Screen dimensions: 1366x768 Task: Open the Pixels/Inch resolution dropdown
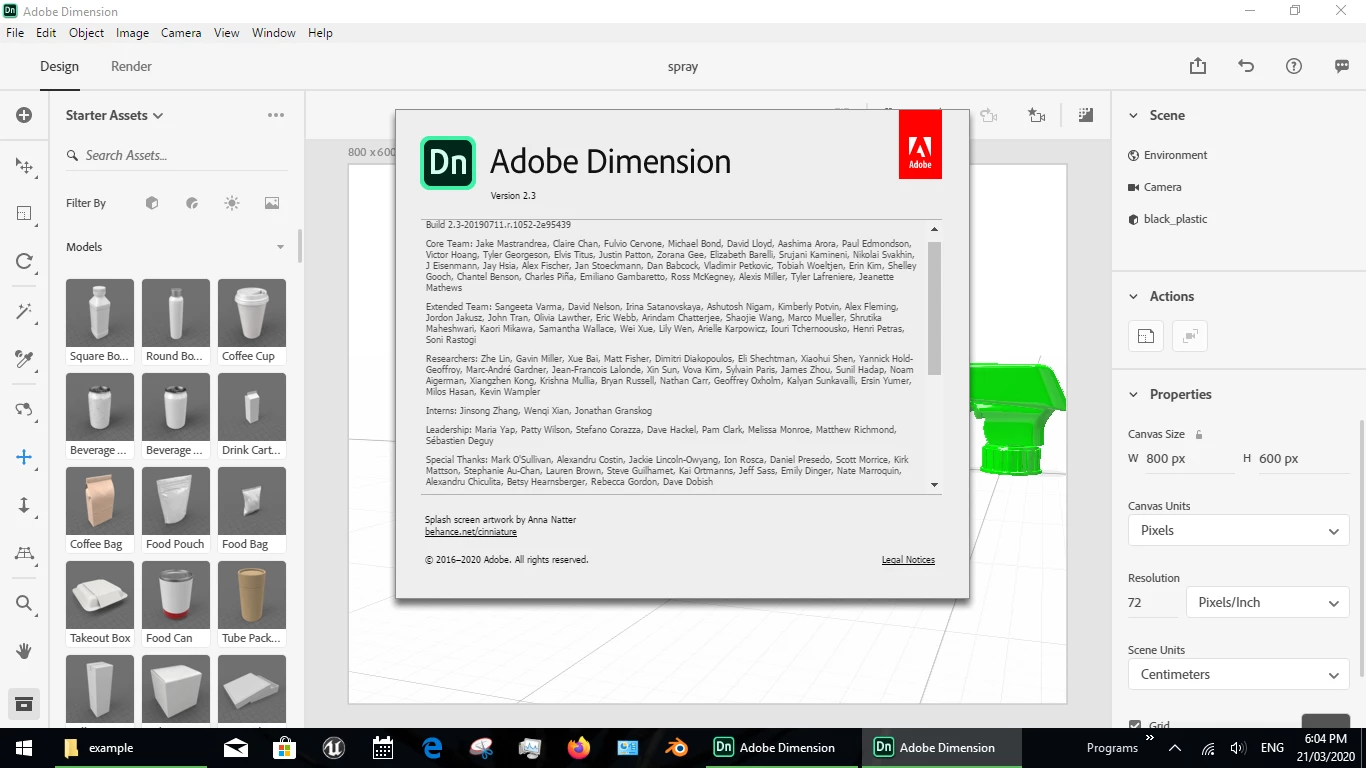tap(1267, 602)
